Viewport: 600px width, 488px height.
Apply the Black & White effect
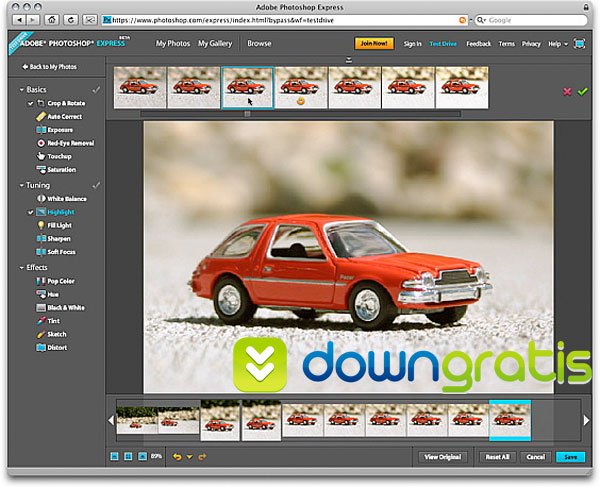67,308
